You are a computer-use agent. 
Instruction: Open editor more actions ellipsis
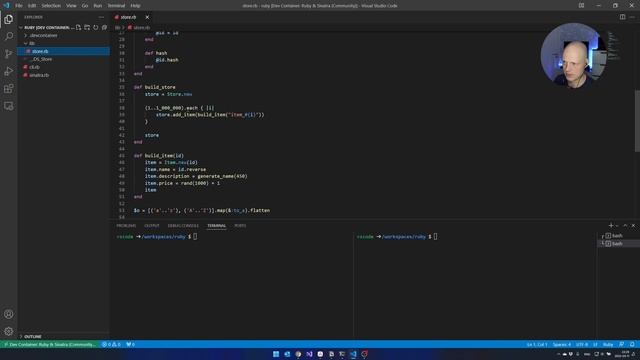click(x=632, y=17)
